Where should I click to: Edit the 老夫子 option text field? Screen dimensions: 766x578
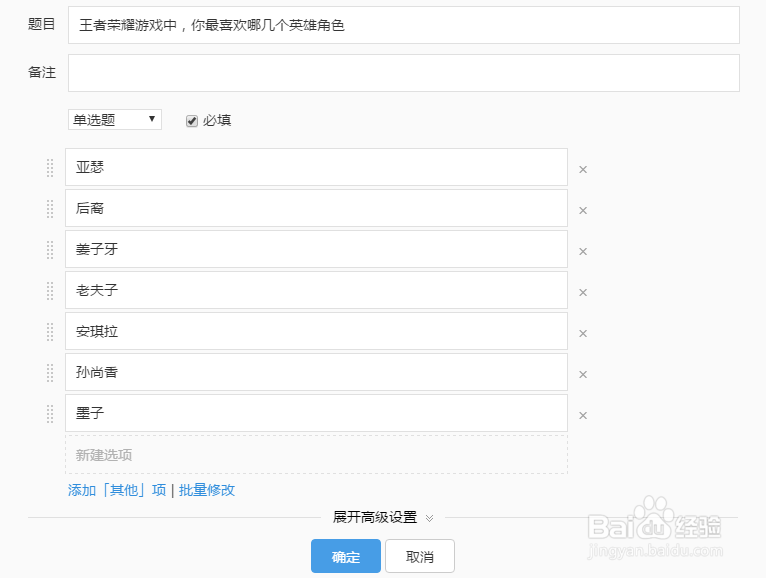[316, 290]
